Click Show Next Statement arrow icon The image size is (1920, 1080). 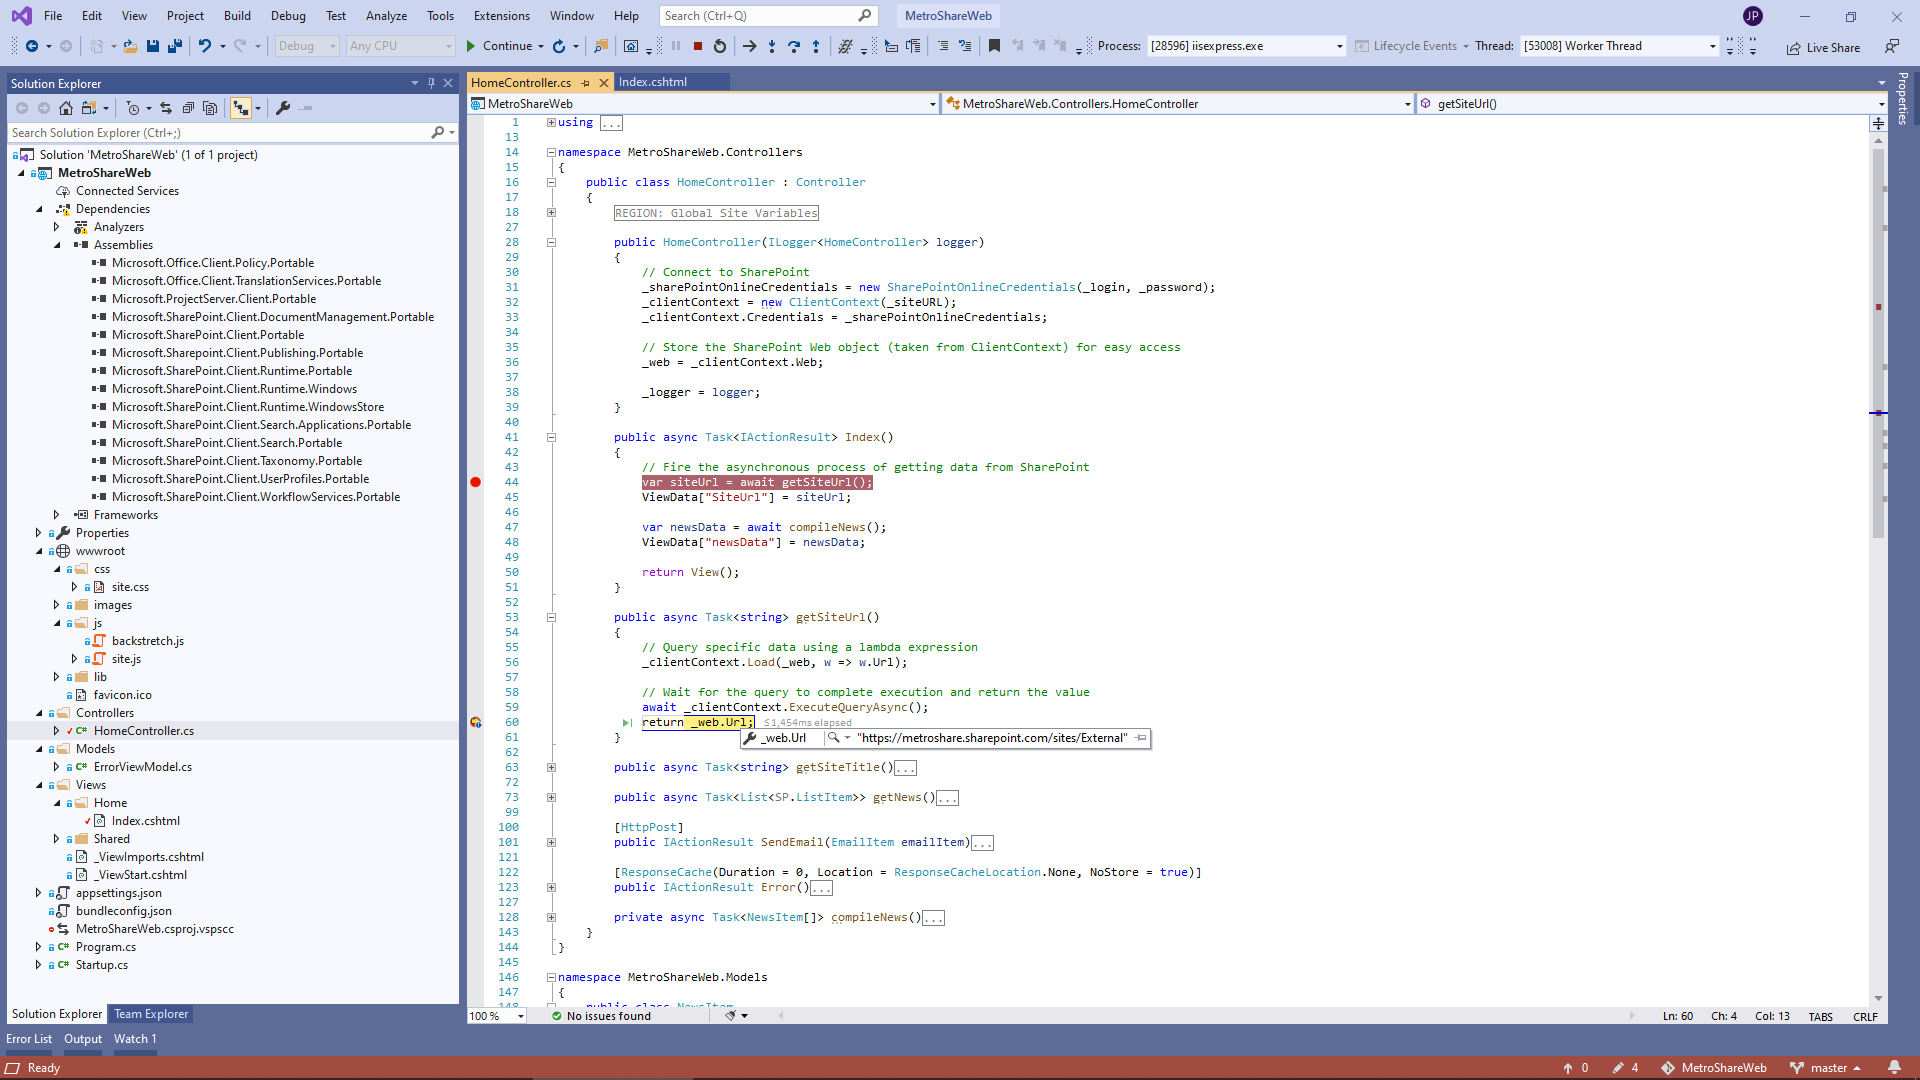pos(749,46)
